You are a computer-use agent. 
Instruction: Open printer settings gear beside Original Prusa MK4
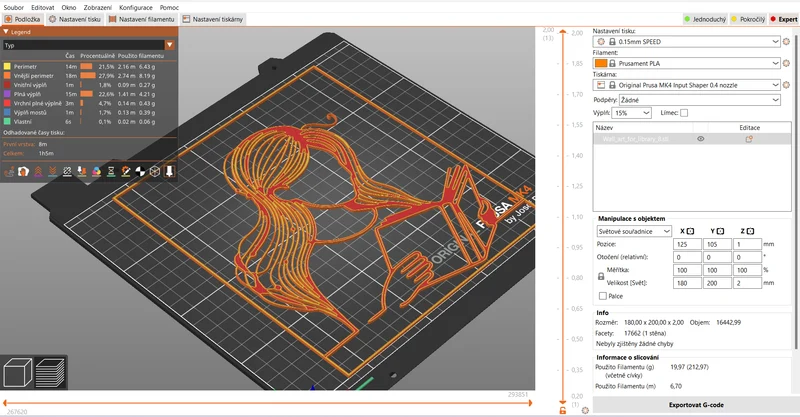pyautogui.click(x=786, y=85)
